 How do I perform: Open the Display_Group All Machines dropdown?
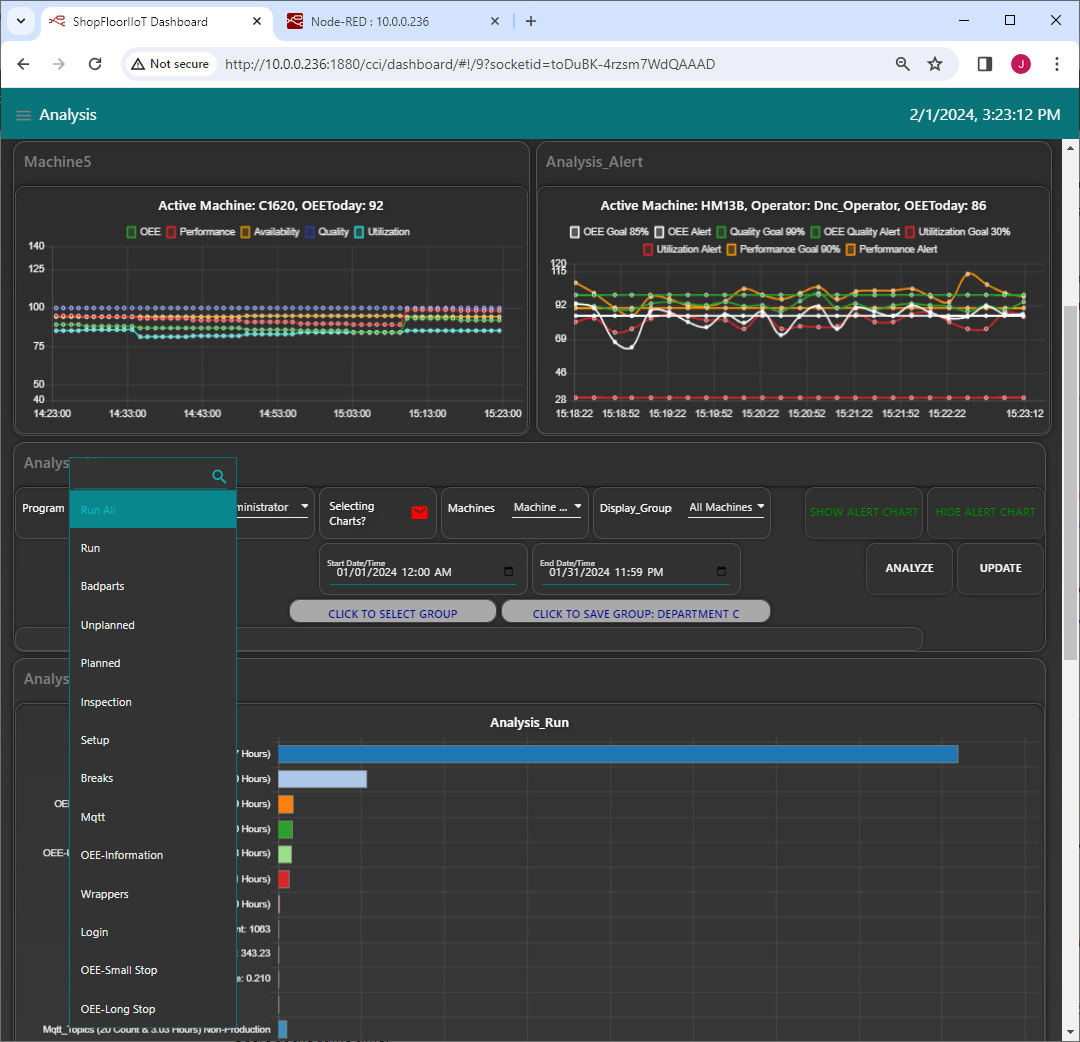726,508
